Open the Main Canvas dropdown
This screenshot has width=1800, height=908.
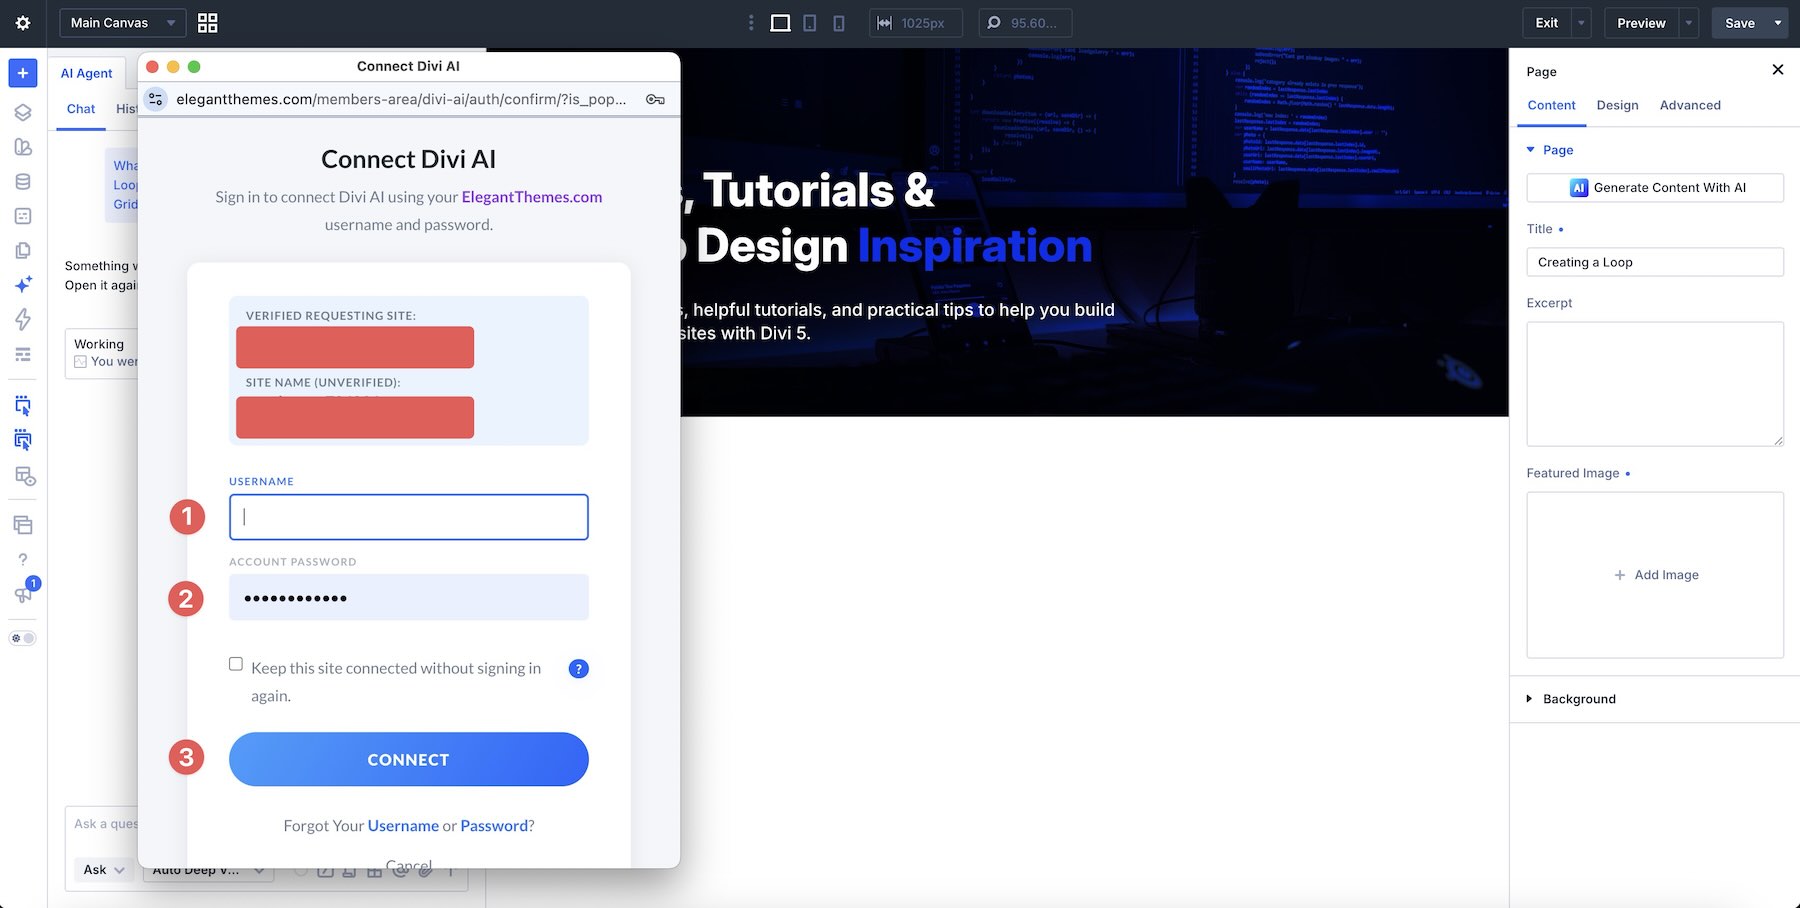pyautogui.click(x=122, y=23)
